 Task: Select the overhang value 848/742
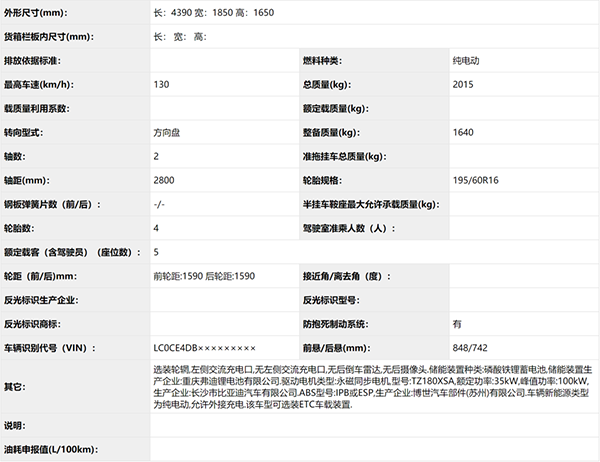pos(470,348)
